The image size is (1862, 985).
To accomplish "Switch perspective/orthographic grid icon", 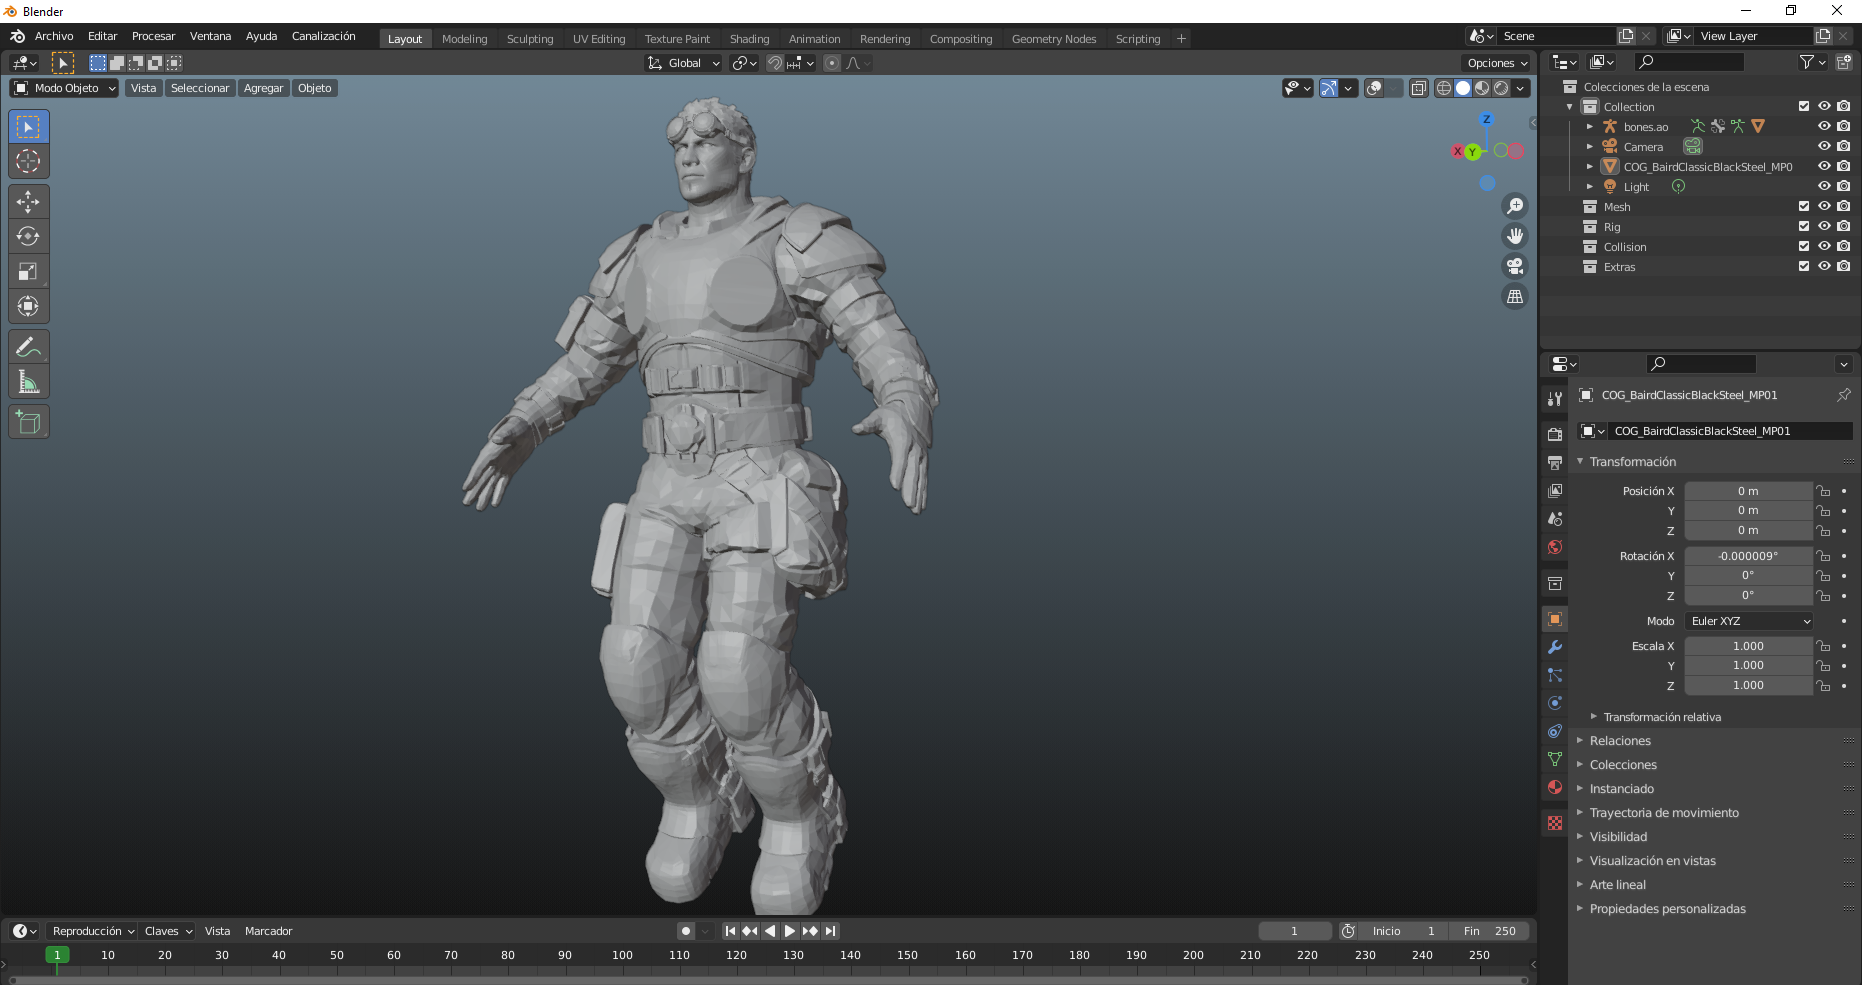I will coord(1515,297).
